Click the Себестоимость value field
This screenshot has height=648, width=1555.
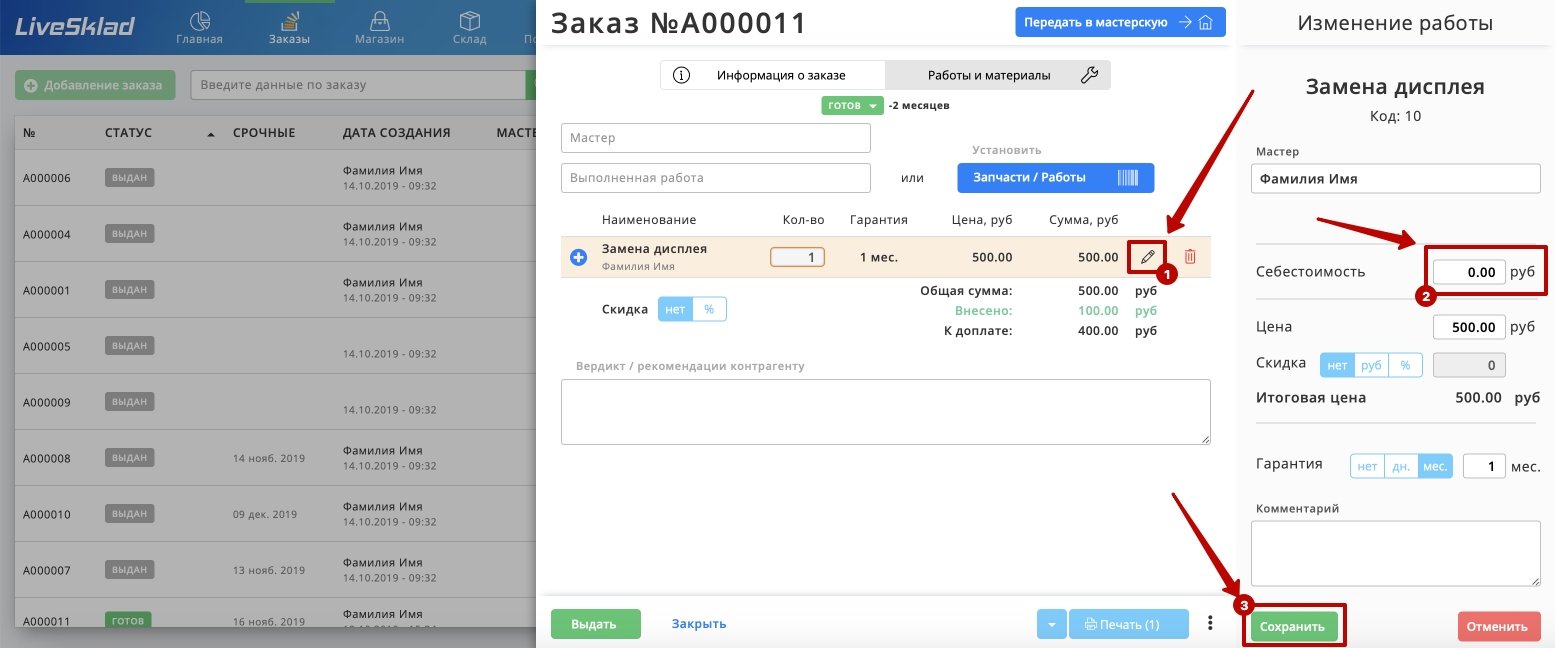point(1469,271)
